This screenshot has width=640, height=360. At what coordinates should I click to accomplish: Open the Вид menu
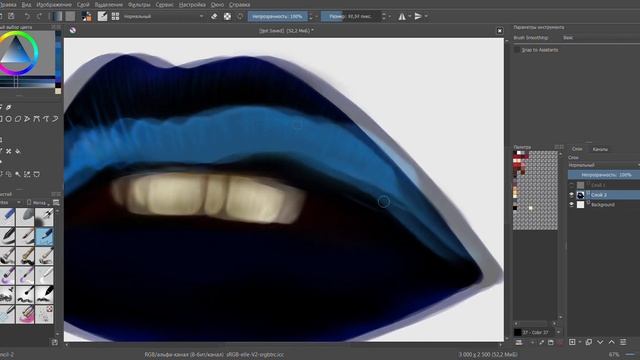[26, 5]
